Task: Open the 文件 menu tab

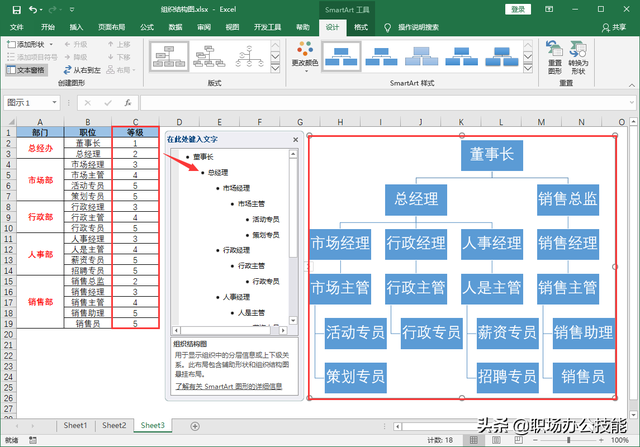Action: 17,27
